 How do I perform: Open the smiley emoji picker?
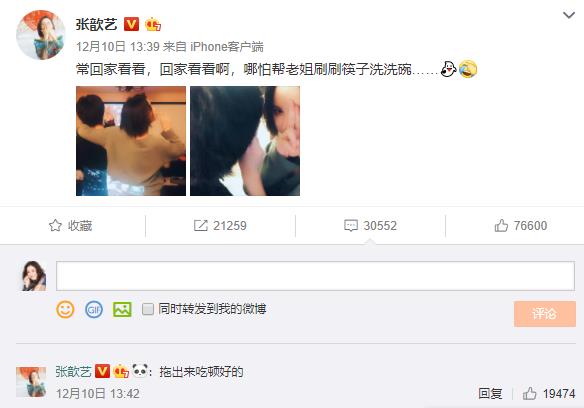tap(65, 309)
